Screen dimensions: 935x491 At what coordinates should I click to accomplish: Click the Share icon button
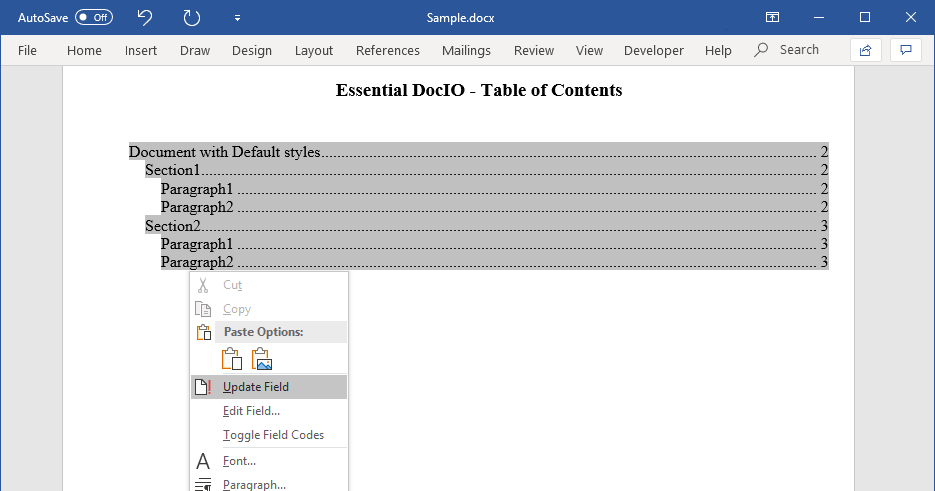tap(865, 50)
